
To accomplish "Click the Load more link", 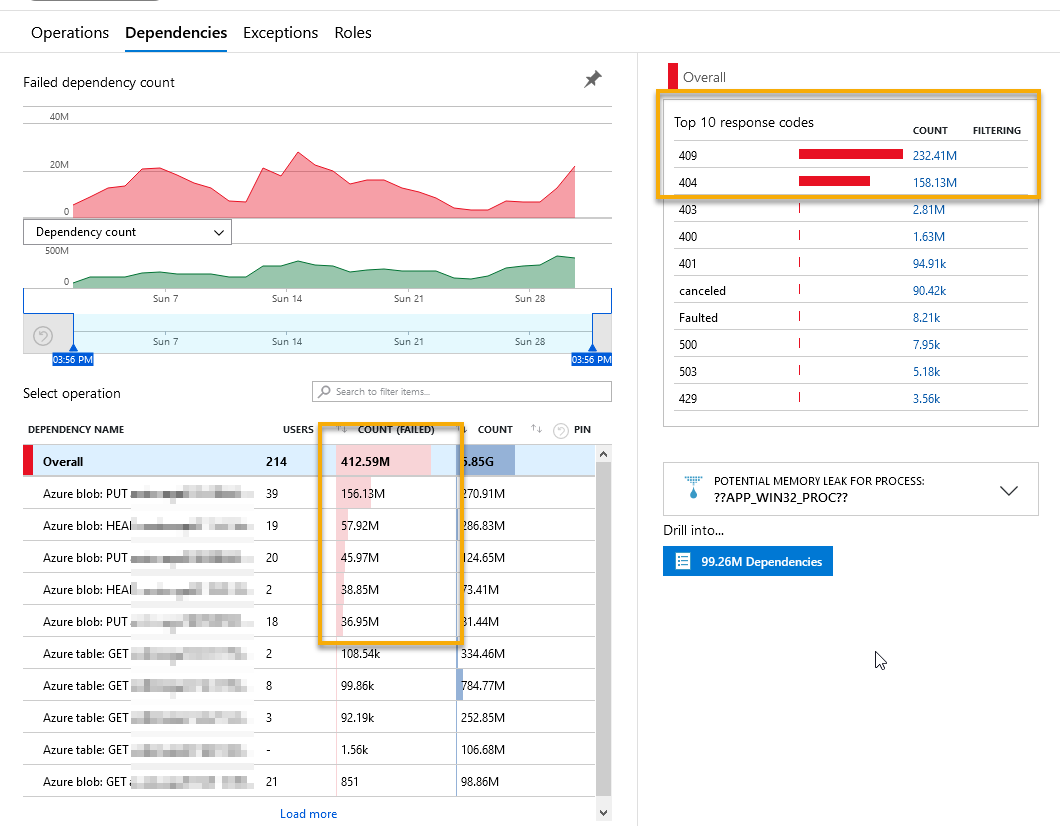I will pyautogui.click(x=308, y=813).
